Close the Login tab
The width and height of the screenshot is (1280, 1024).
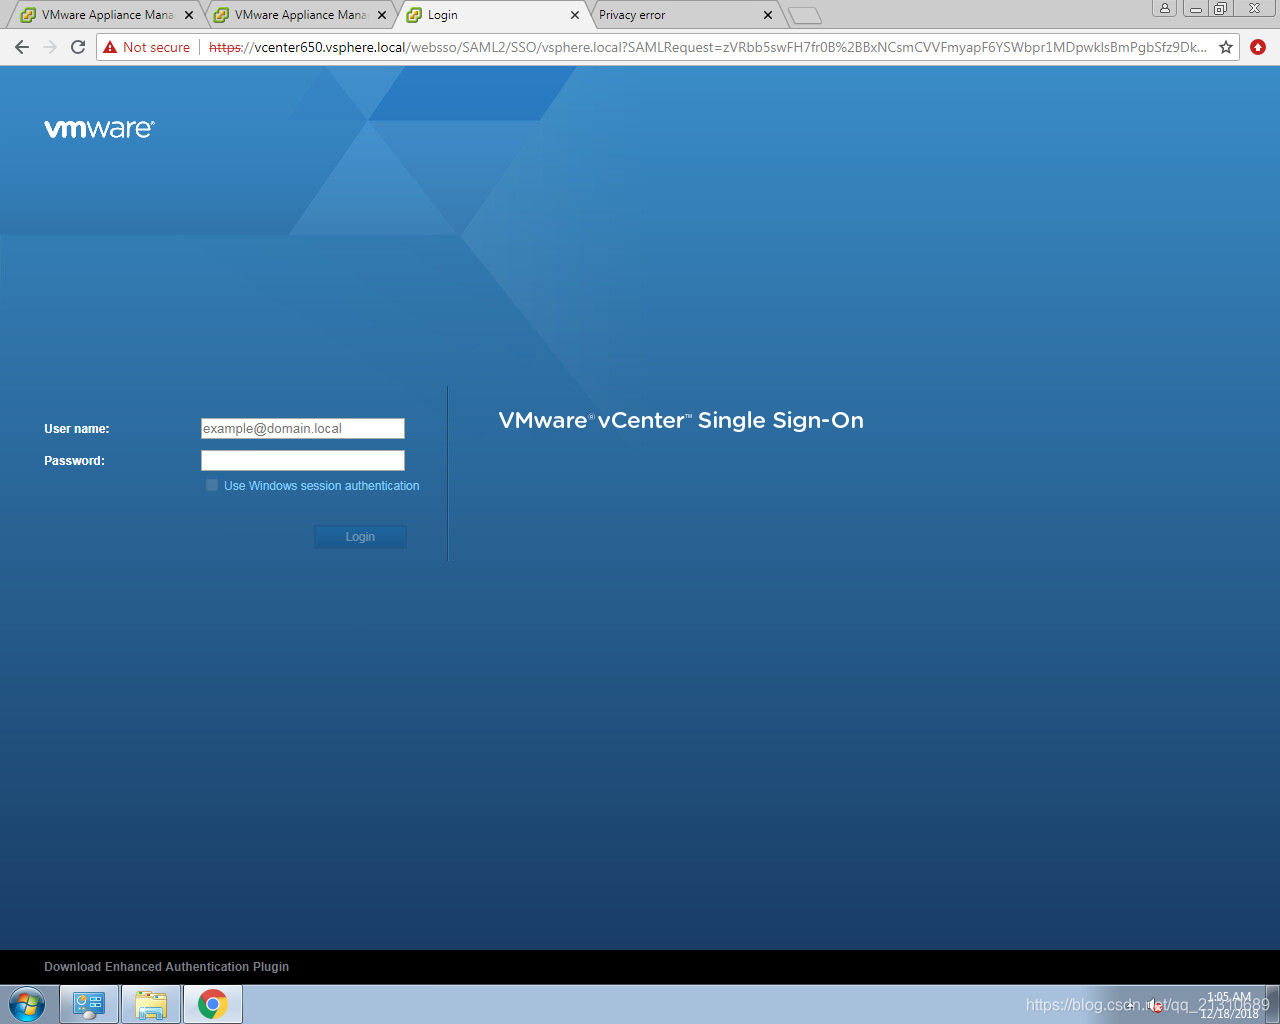tap(575, 15)
